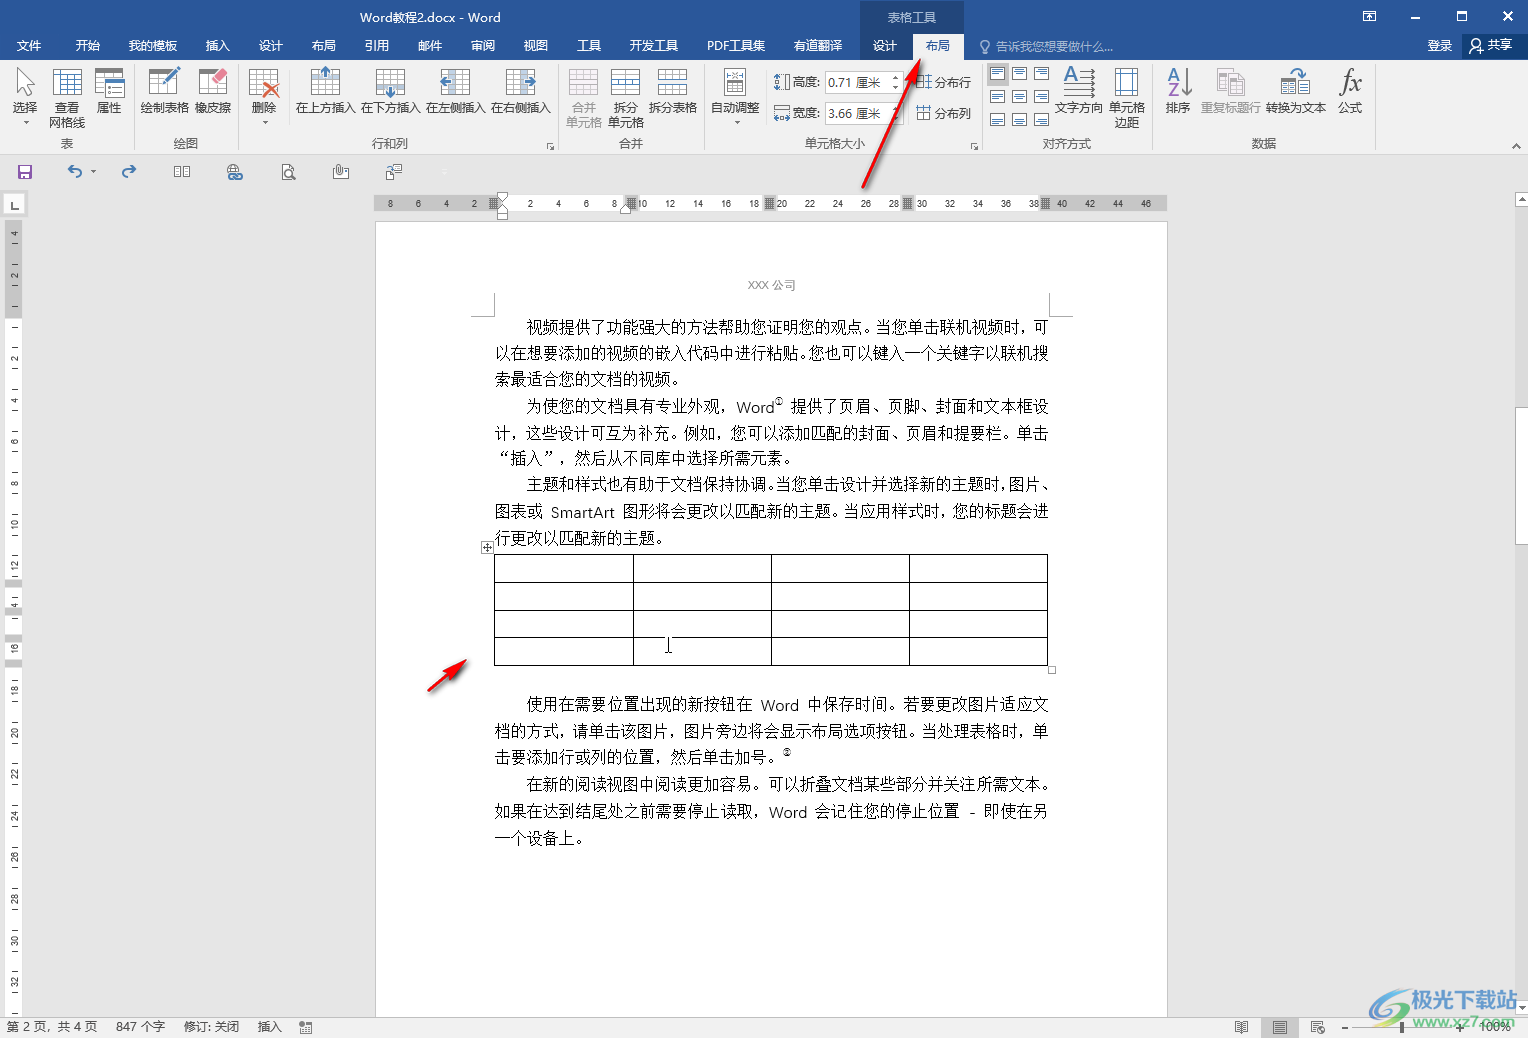Click the column width (宽度) input field

[857, 113]
